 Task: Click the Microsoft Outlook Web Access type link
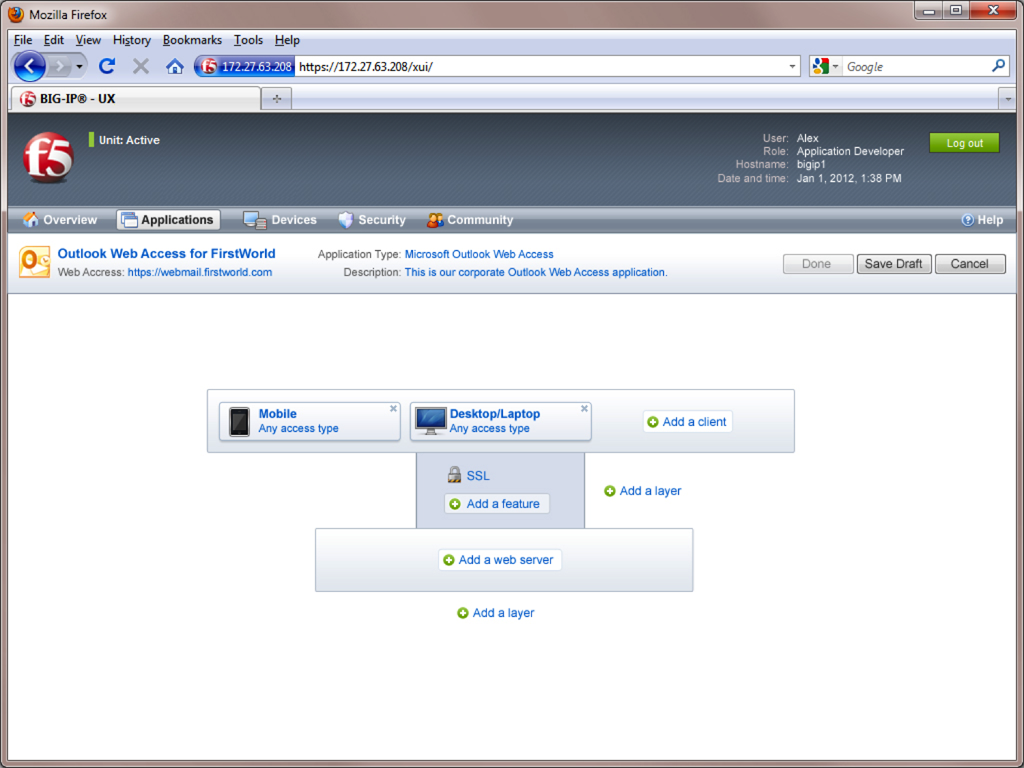[479, 255]
